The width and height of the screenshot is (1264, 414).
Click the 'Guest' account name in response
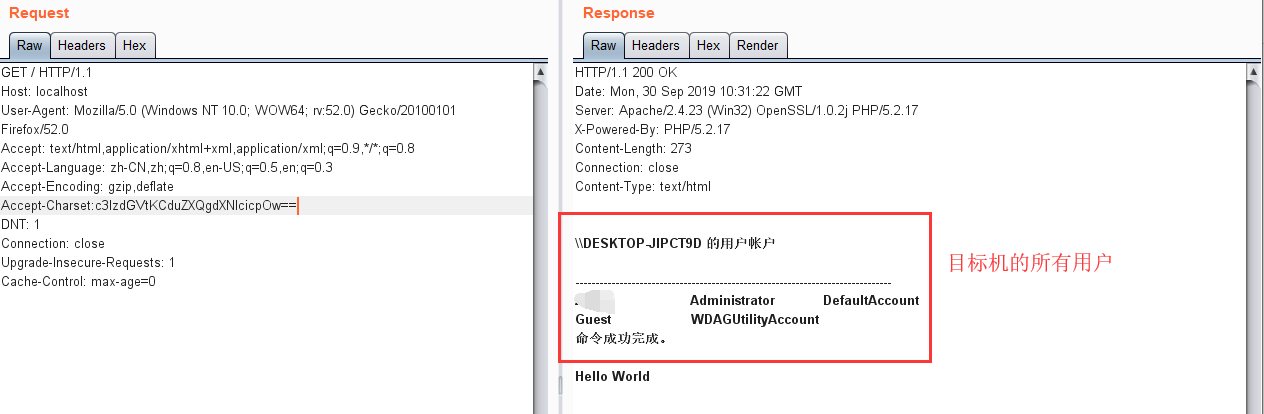[593, 320]
